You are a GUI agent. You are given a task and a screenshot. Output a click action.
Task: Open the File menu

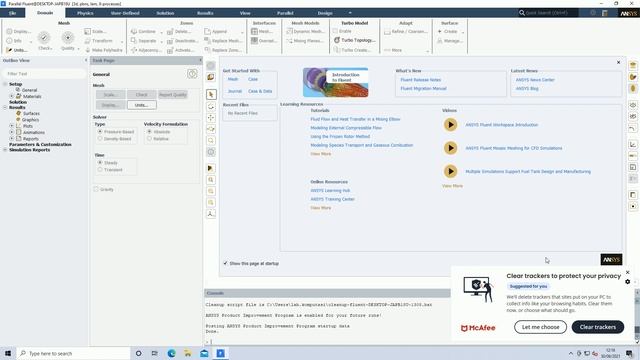(x=13, y=13)
